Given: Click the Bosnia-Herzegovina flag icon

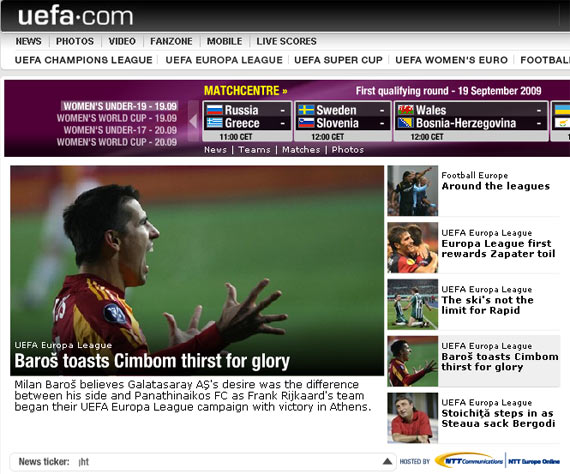Looking at the screenshot, I should [405, 123].
